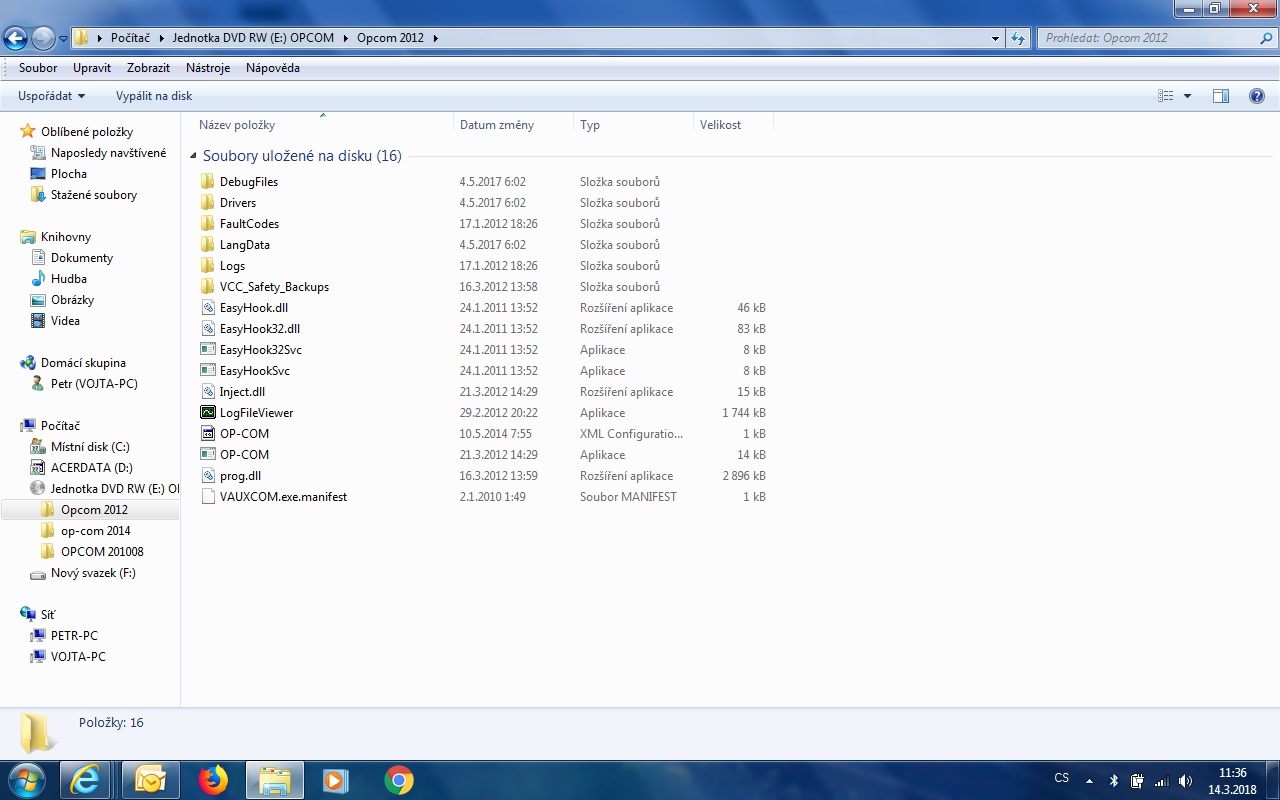Select op-com 2014 folder in sidebar

tap(95, 531)
